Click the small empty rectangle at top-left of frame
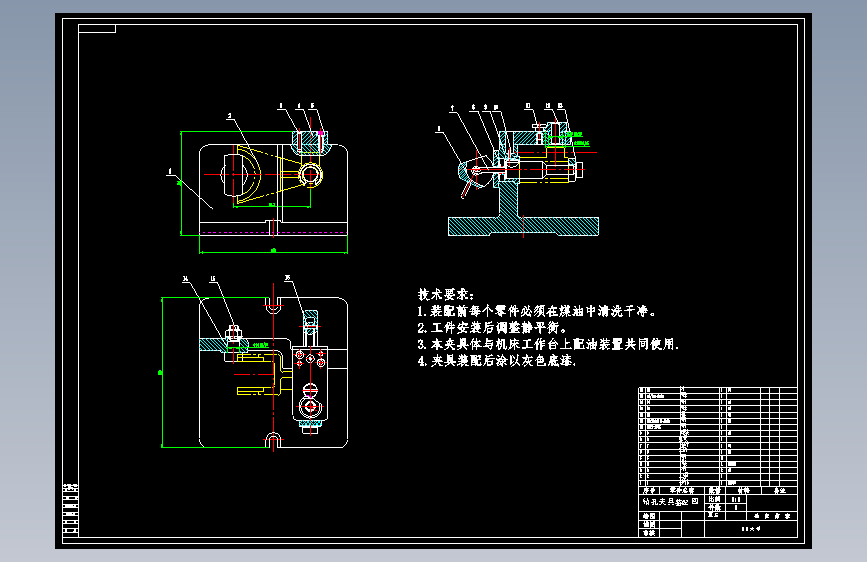 point(97,28)
